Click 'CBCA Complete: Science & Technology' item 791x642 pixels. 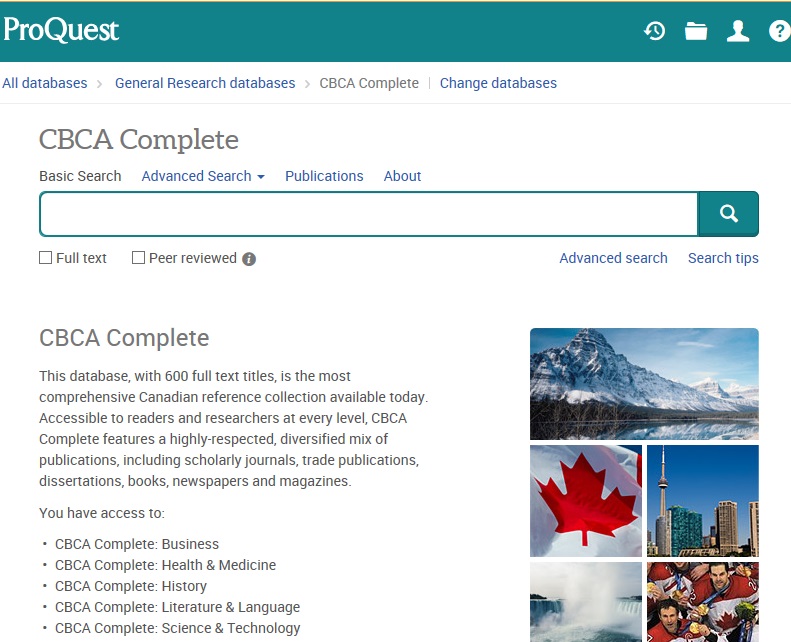[178, 628]
